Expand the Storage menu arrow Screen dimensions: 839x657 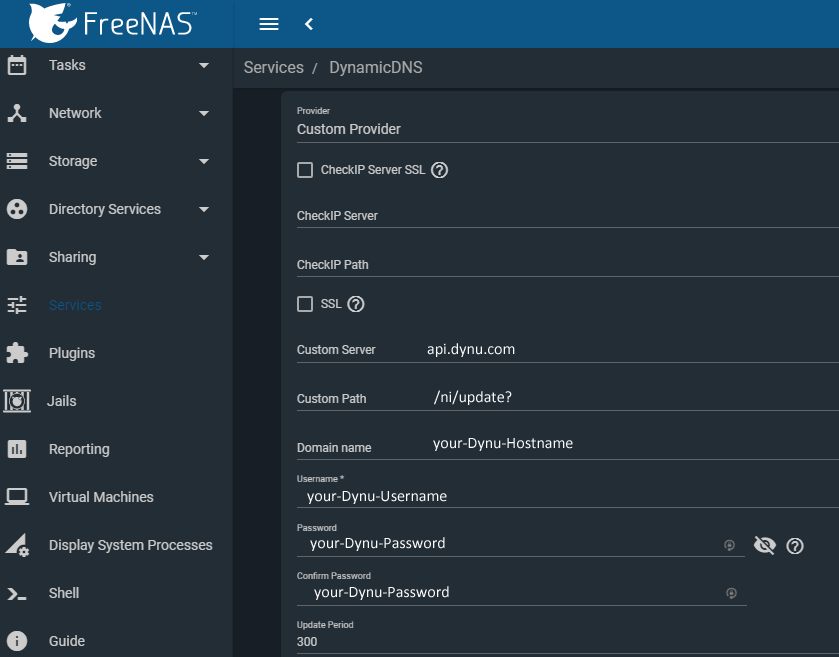[x=204, y=161]
